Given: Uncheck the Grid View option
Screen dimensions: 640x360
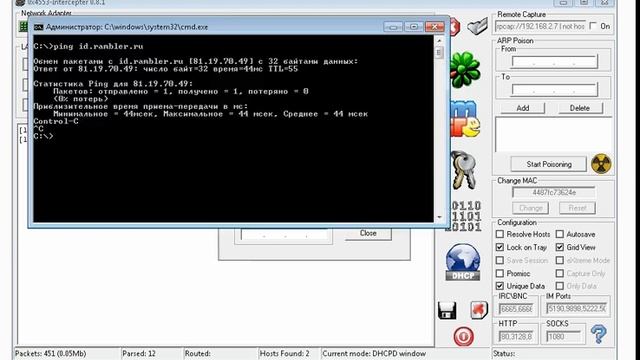Looking at the screenshot, I should click(560, 247).
